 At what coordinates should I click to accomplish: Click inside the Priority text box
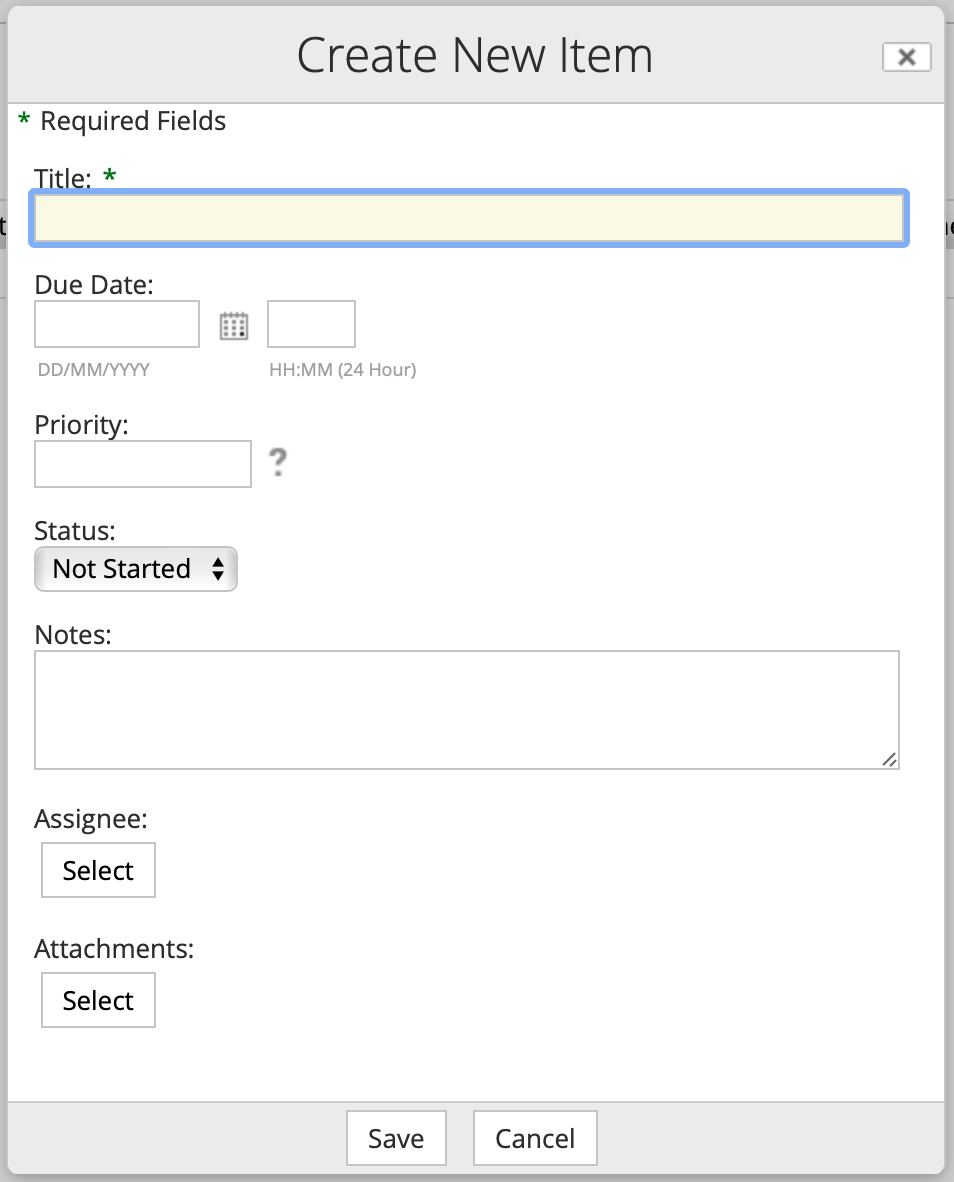tap(142, 463)
